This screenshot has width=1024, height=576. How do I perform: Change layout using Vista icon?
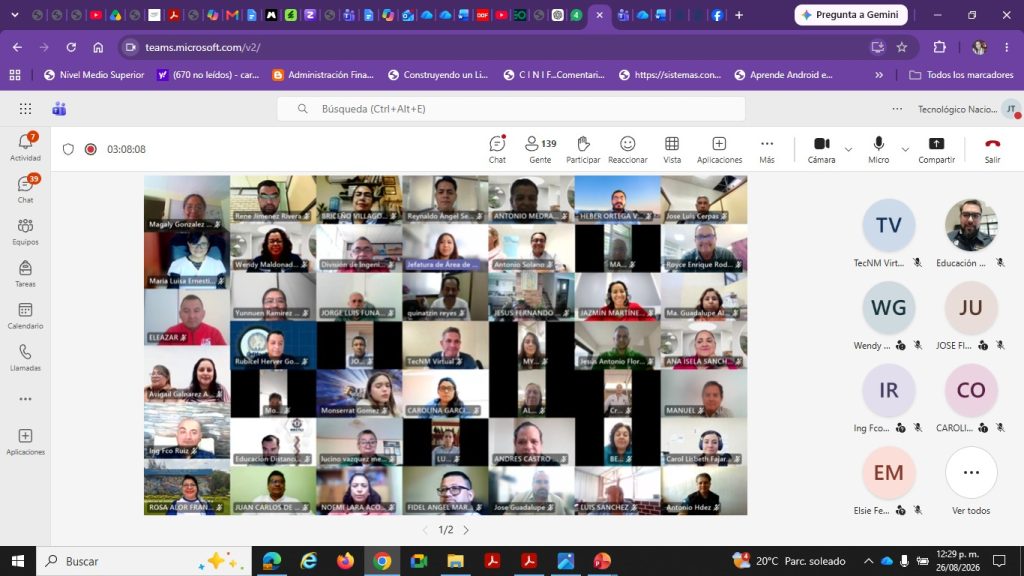671,150
